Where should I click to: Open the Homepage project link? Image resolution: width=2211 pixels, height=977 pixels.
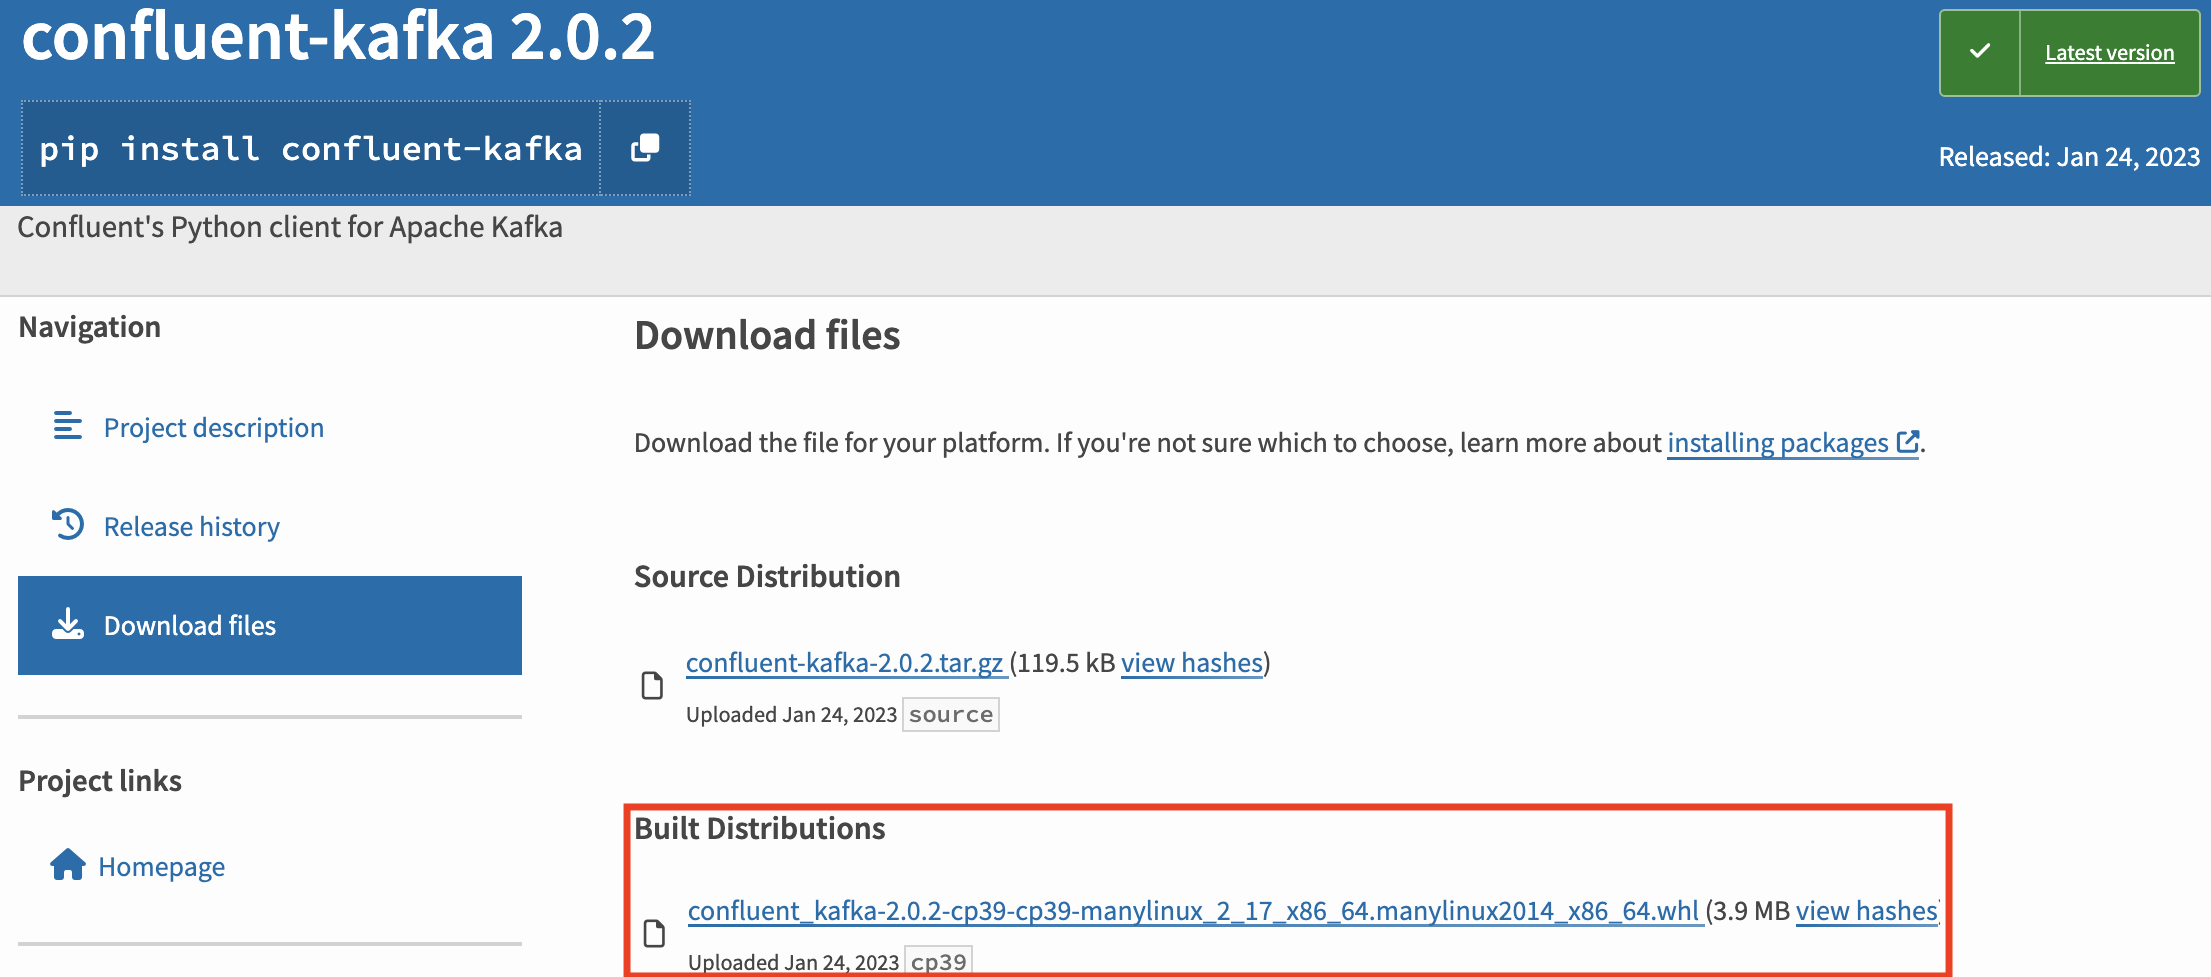coord(162,867)
